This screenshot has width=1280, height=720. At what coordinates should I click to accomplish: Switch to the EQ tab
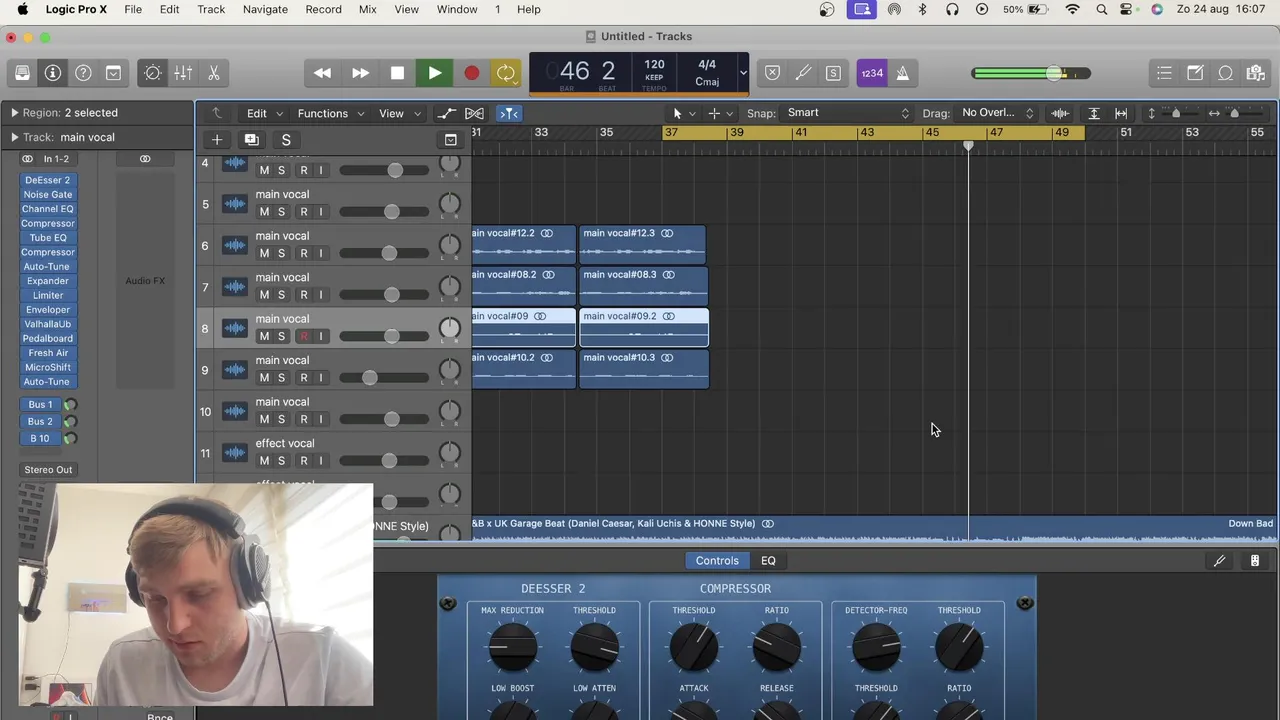click(x=768, y=561)
